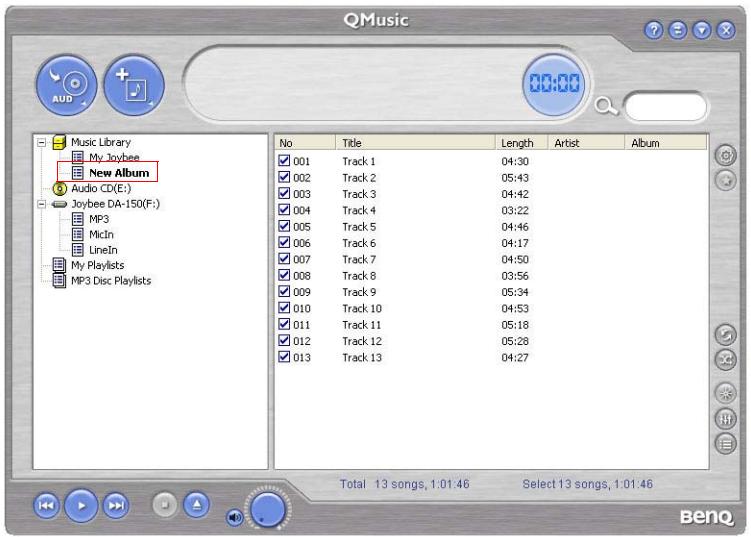The width and height of the screenshot is (751, 537).
Task: Open the LineIn folder on Joybee
Action: pyautogui.click(x=103, y=250)
